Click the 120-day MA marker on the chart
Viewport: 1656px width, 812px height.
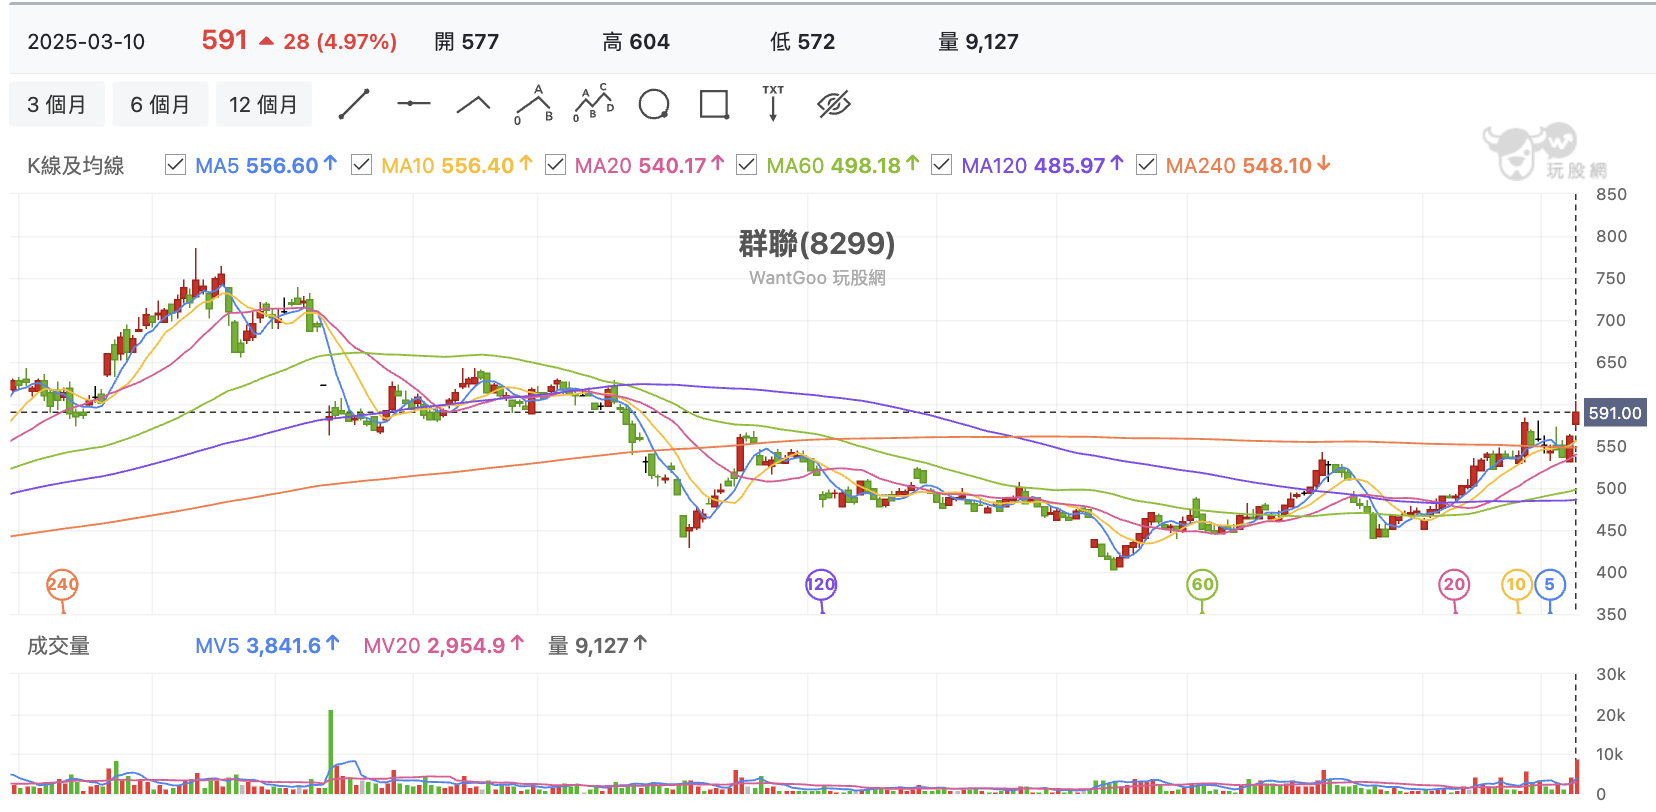click(x=821, y=585)
